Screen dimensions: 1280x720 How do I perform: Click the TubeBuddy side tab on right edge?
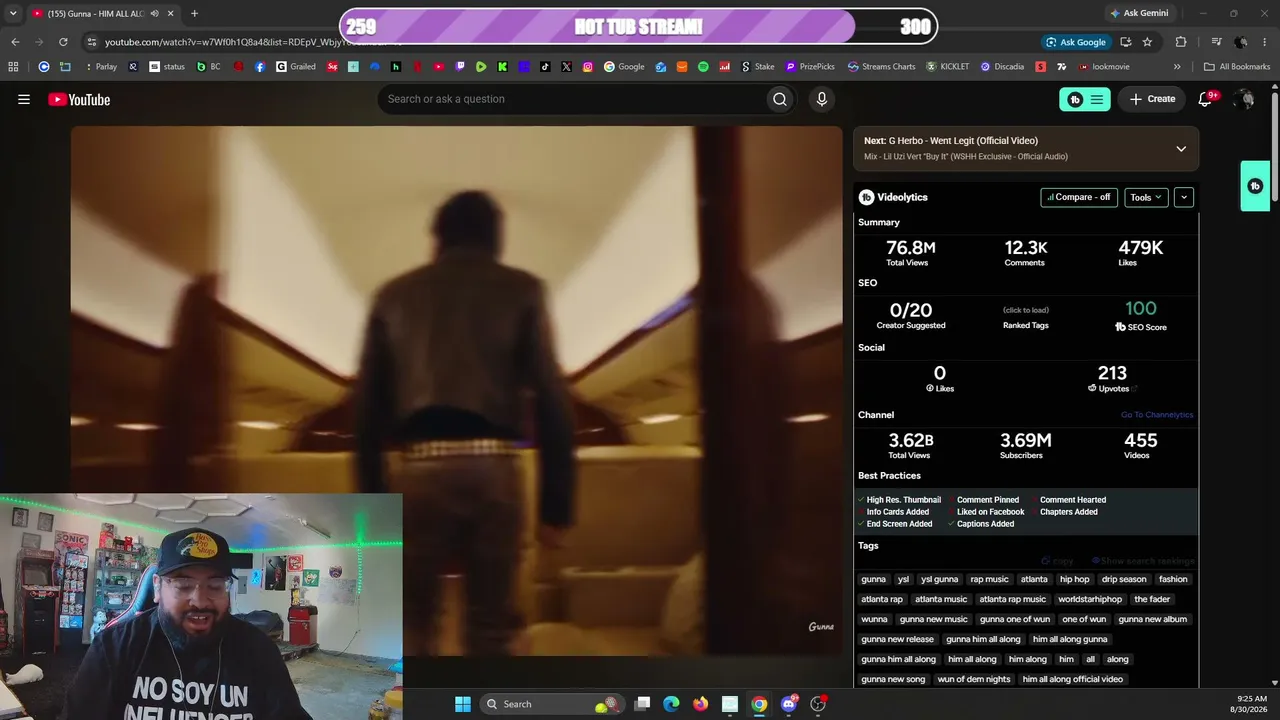(1255, 186)
